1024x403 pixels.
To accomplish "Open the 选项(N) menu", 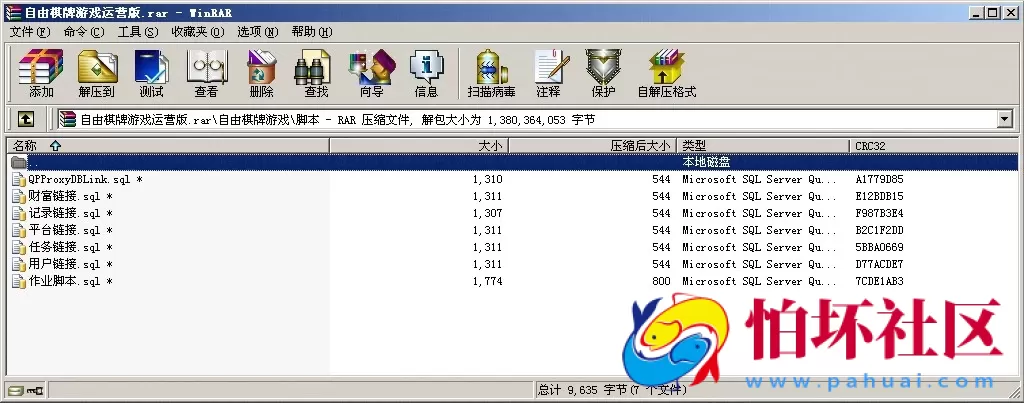I will tap(257, 32).
